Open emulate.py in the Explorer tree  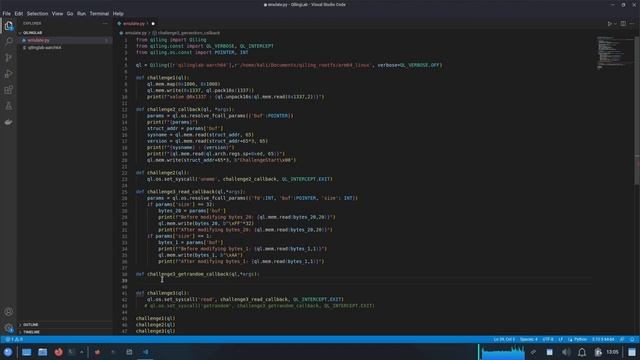[38, 40]
